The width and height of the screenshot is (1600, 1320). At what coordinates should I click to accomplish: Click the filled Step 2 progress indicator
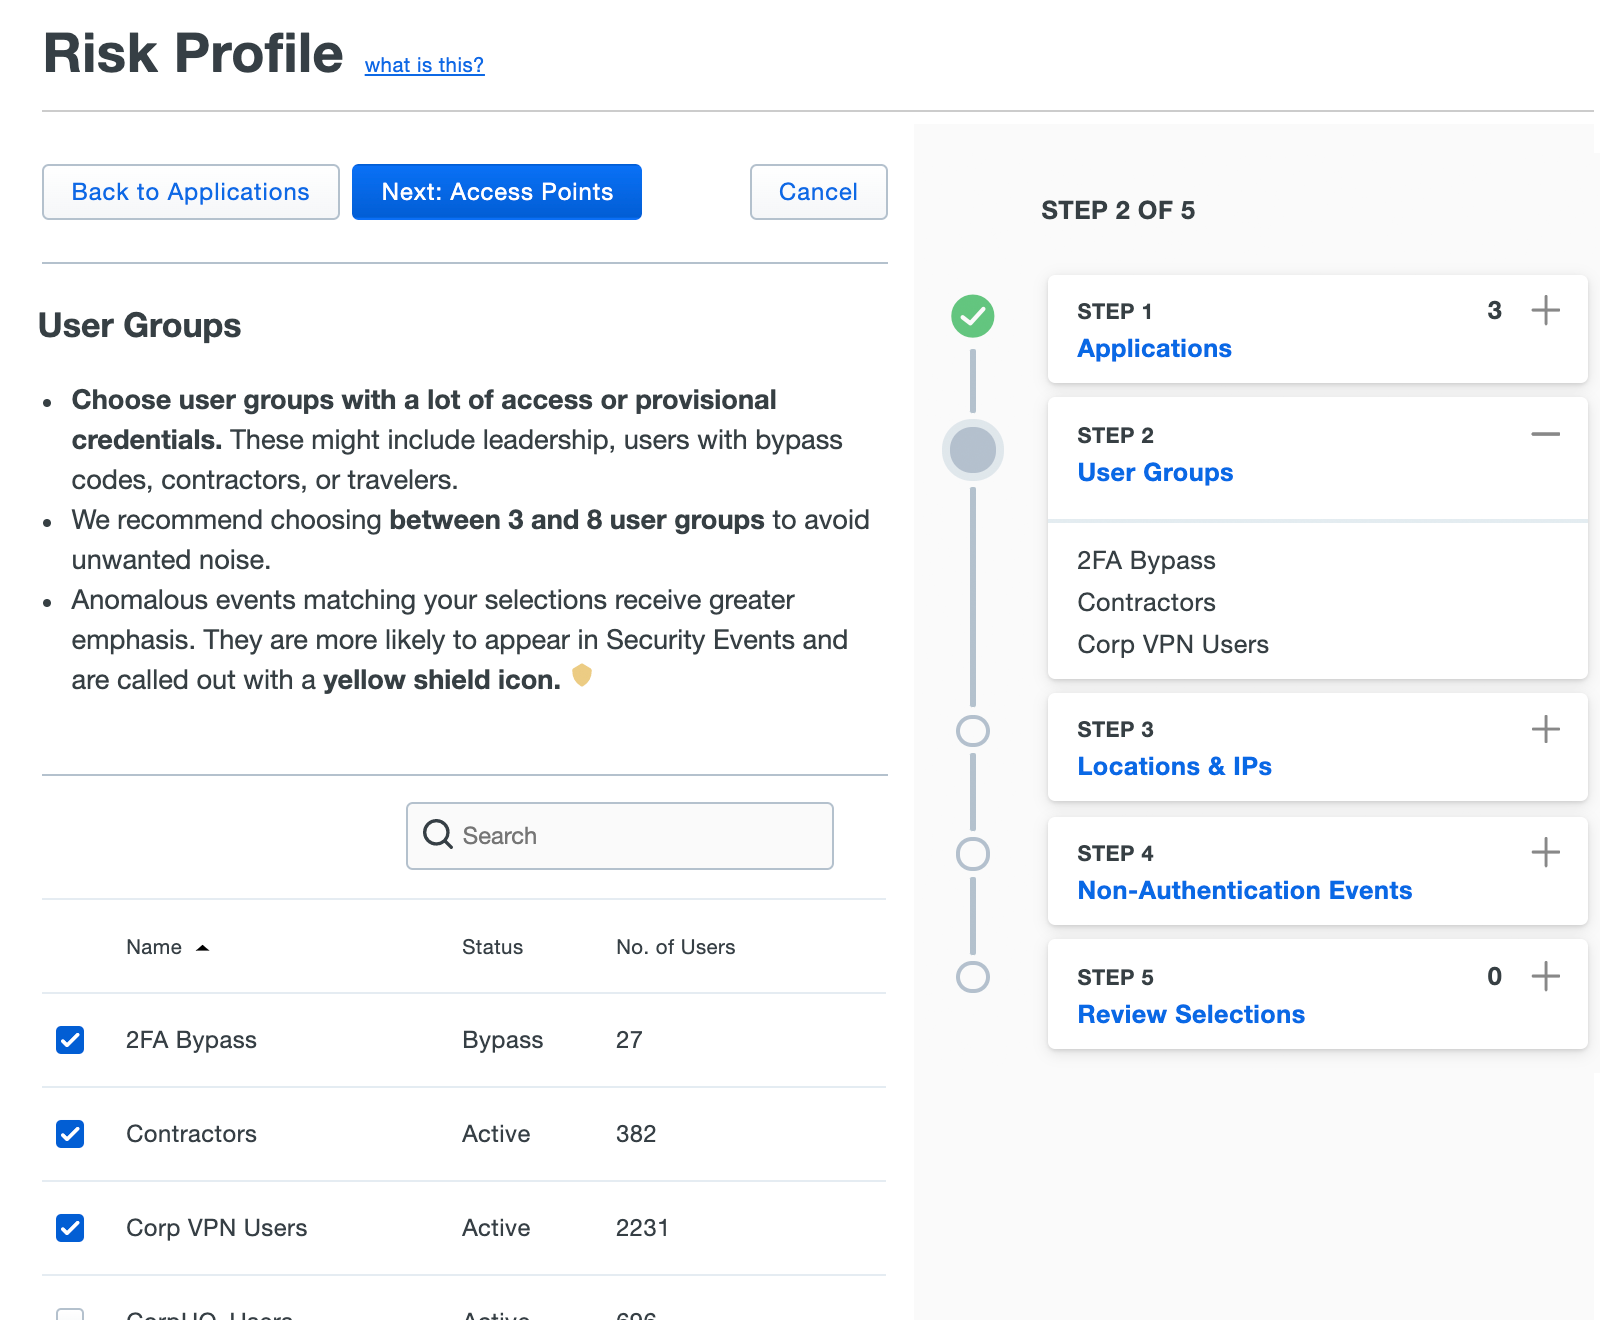click(x=972, y=450)
